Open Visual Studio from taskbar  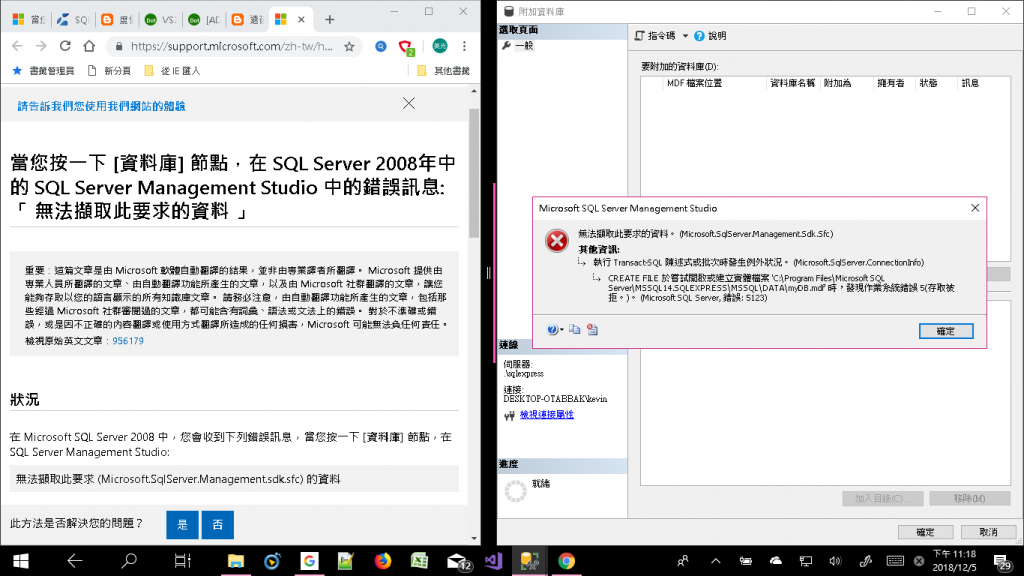tap(493, 561)
